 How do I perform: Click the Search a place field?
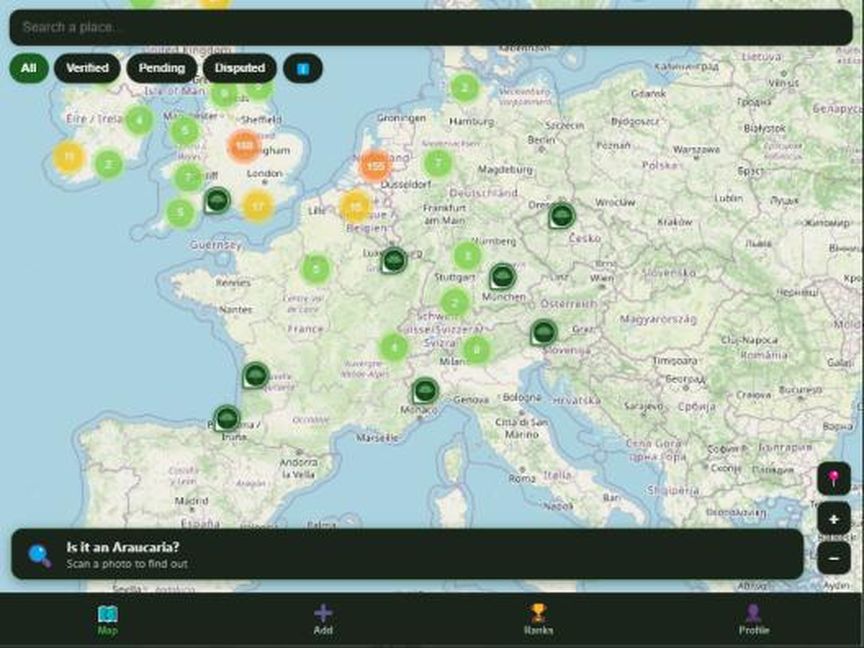pos(431,27)
